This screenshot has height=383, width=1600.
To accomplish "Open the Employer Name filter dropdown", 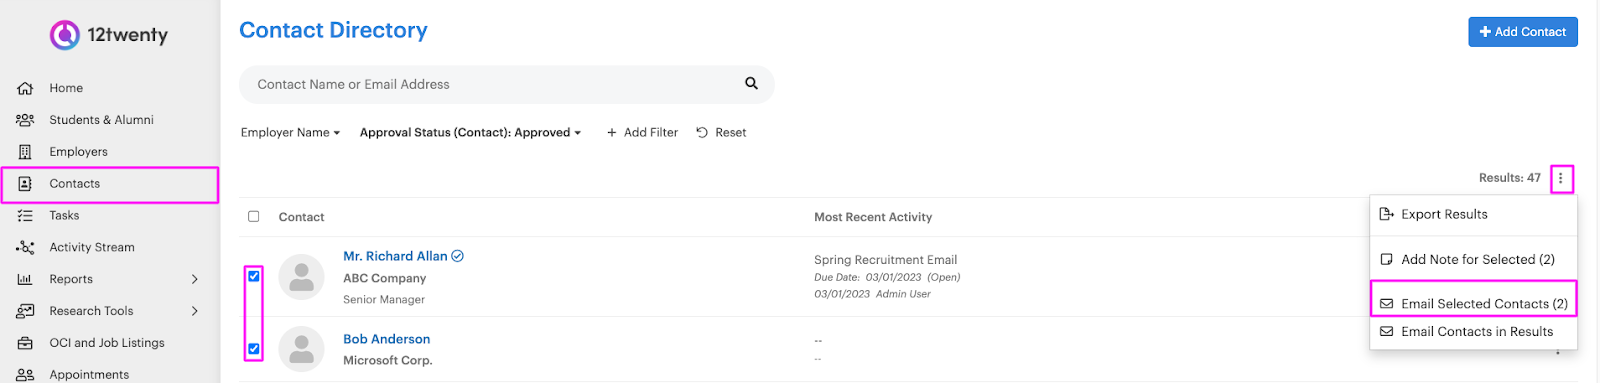I will (290, 132).
